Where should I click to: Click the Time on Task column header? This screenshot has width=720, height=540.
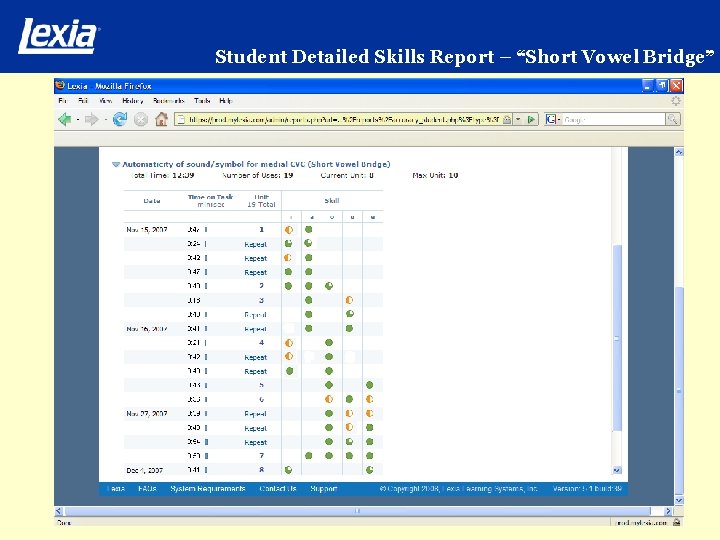click(x=211, y=201)
